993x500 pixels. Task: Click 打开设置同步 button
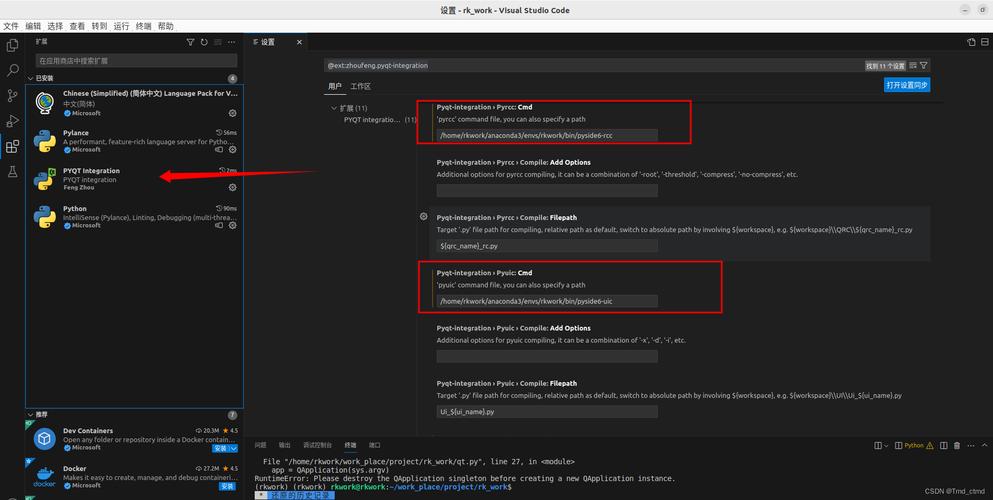pyautogui.click(x=907, y=85)
